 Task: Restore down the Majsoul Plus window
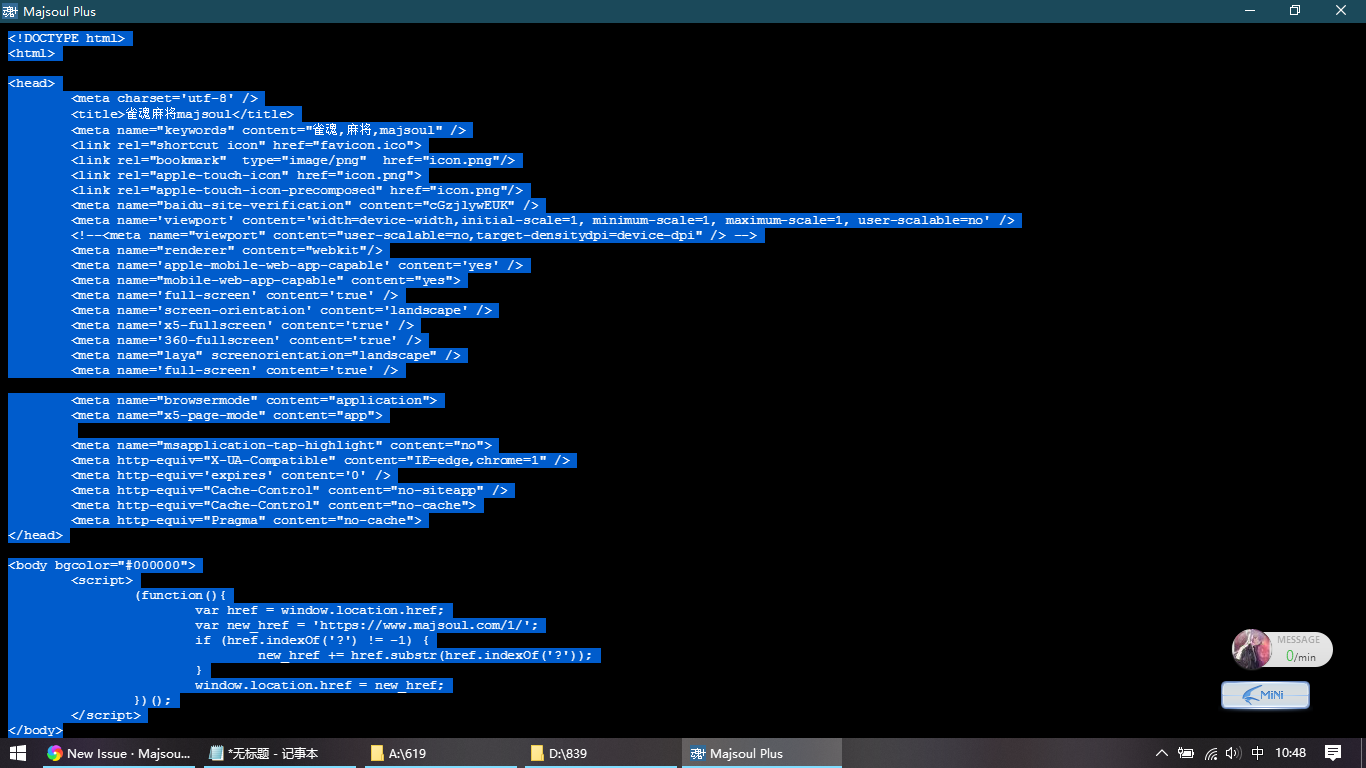(1295, 11)
